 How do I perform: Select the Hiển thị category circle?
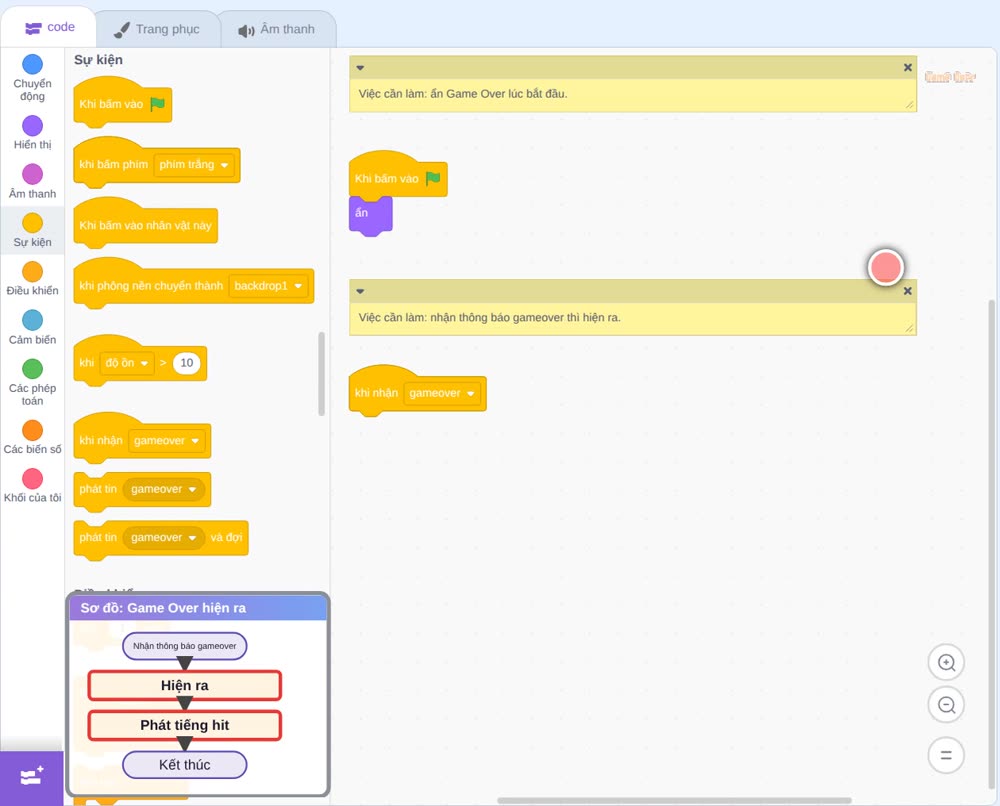(x=33, y=126)
